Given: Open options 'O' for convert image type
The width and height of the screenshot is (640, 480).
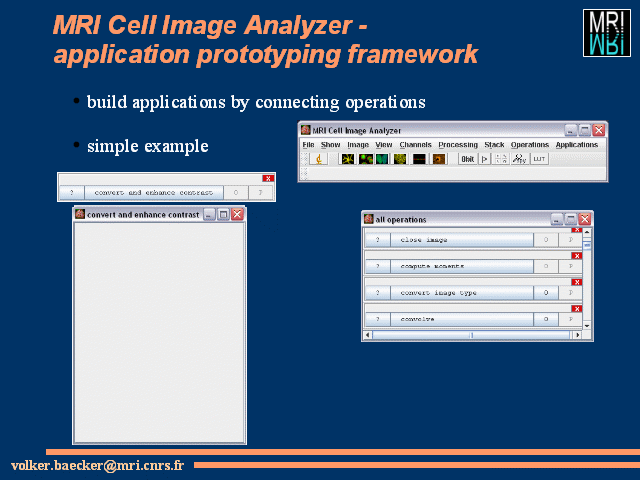Looking at the screenshot, I should [x=546, y=293].
